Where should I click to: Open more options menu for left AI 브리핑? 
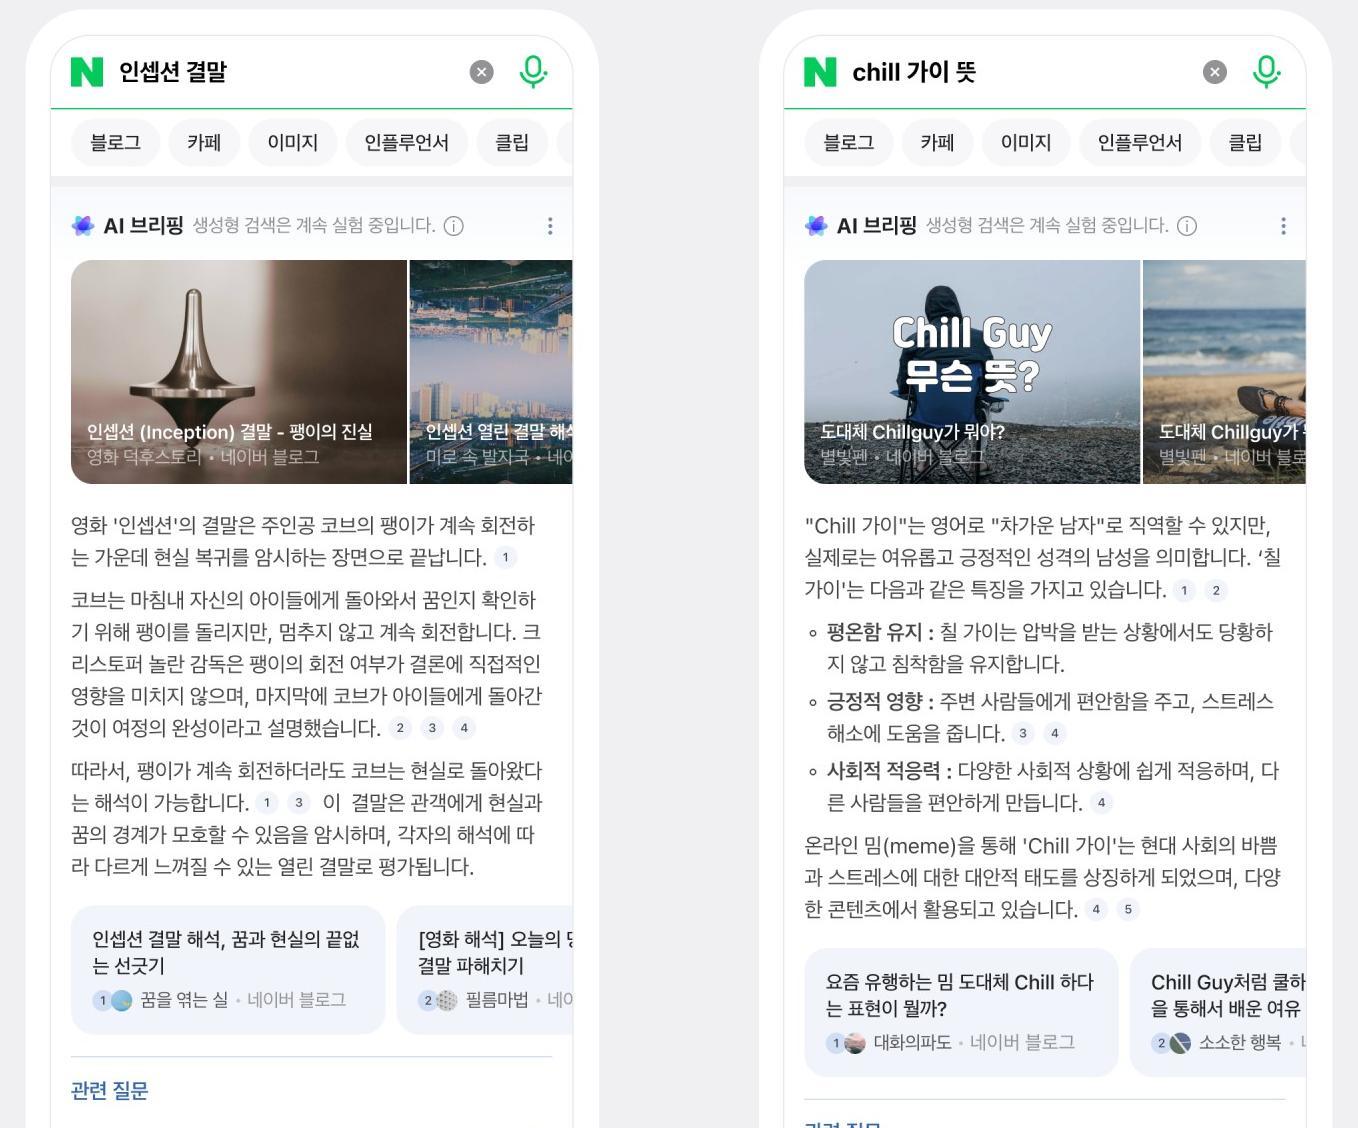coord(550,226)
